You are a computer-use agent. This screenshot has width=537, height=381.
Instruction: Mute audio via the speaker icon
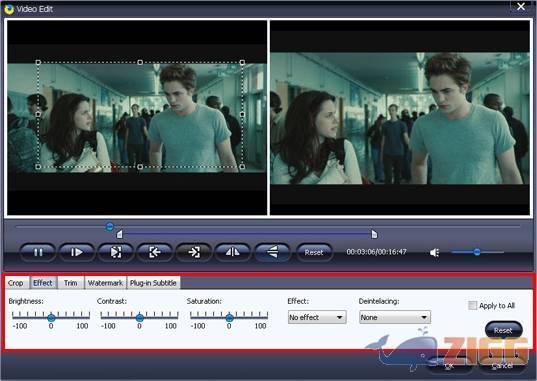coord(435,253)
